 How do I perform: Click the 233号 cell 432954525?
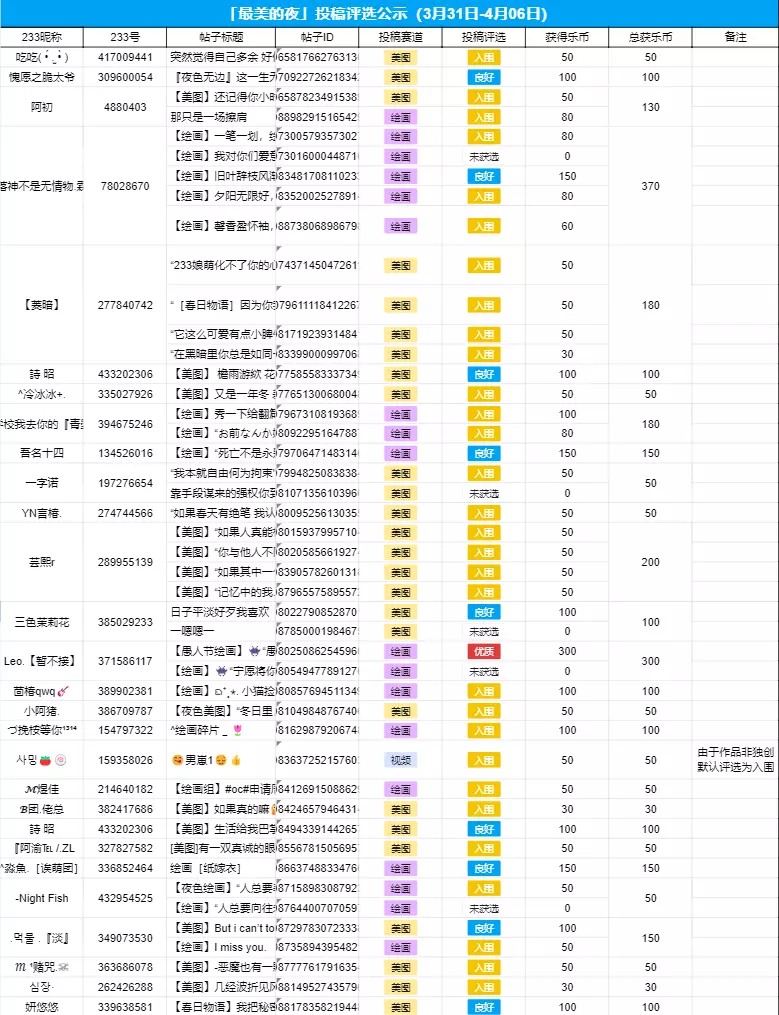click(125, 898)
